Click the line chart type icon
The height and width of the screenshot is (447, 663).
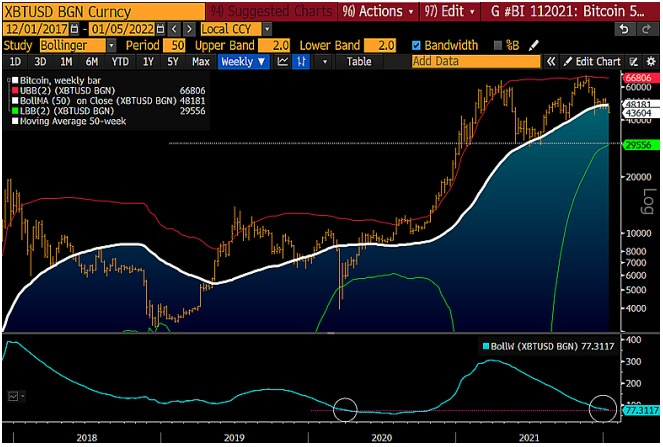tap(283, 62)
